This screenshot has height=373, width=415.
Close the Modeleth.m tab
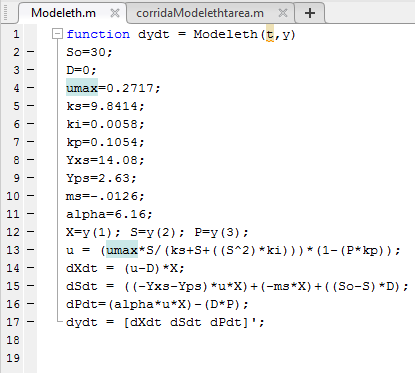[x=115, y=13]
